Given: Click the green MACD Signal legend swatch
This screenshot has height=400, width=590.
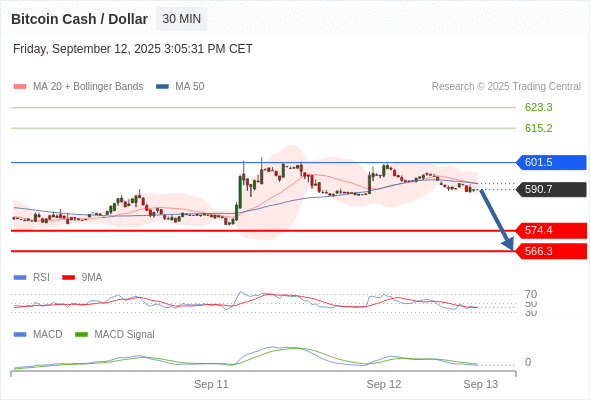Looking at the screenshot, I should pos(81,334).
